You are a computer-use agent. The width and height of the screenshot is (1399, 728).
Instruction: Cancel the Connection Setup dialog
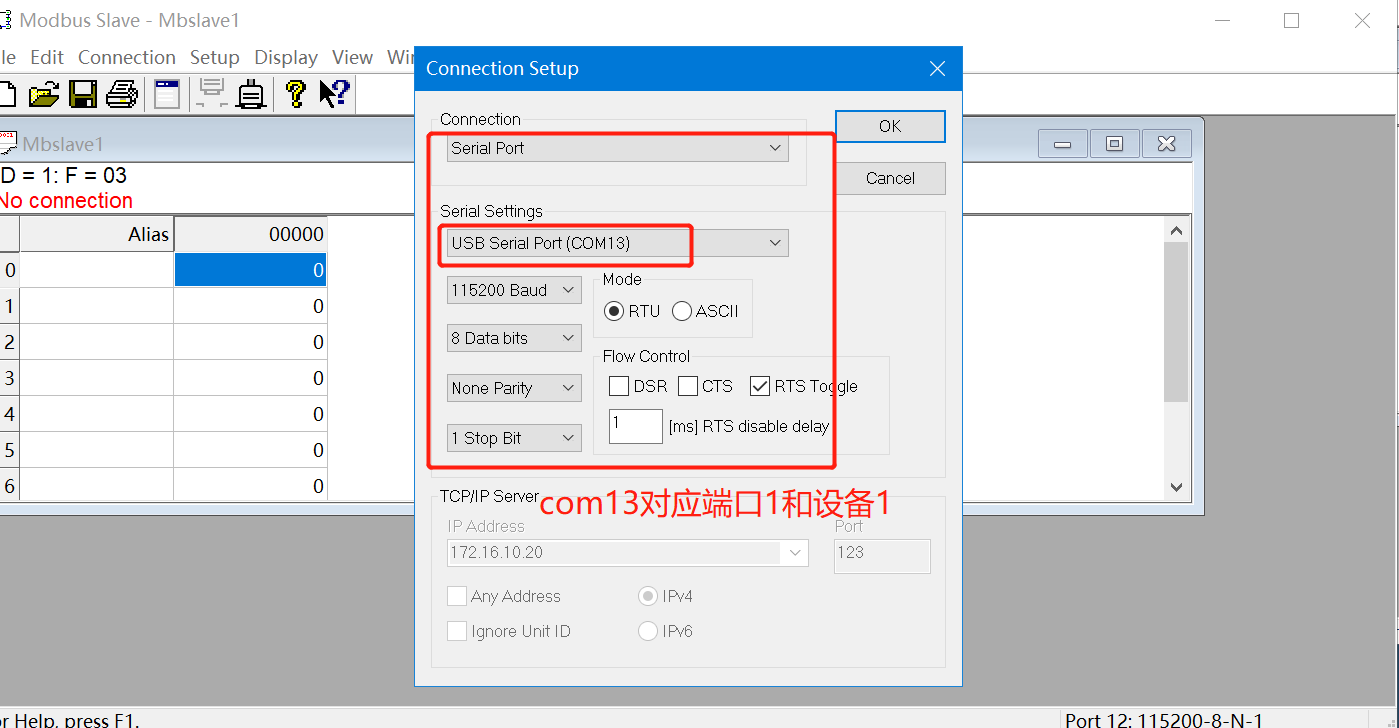[x=890, y=178]
